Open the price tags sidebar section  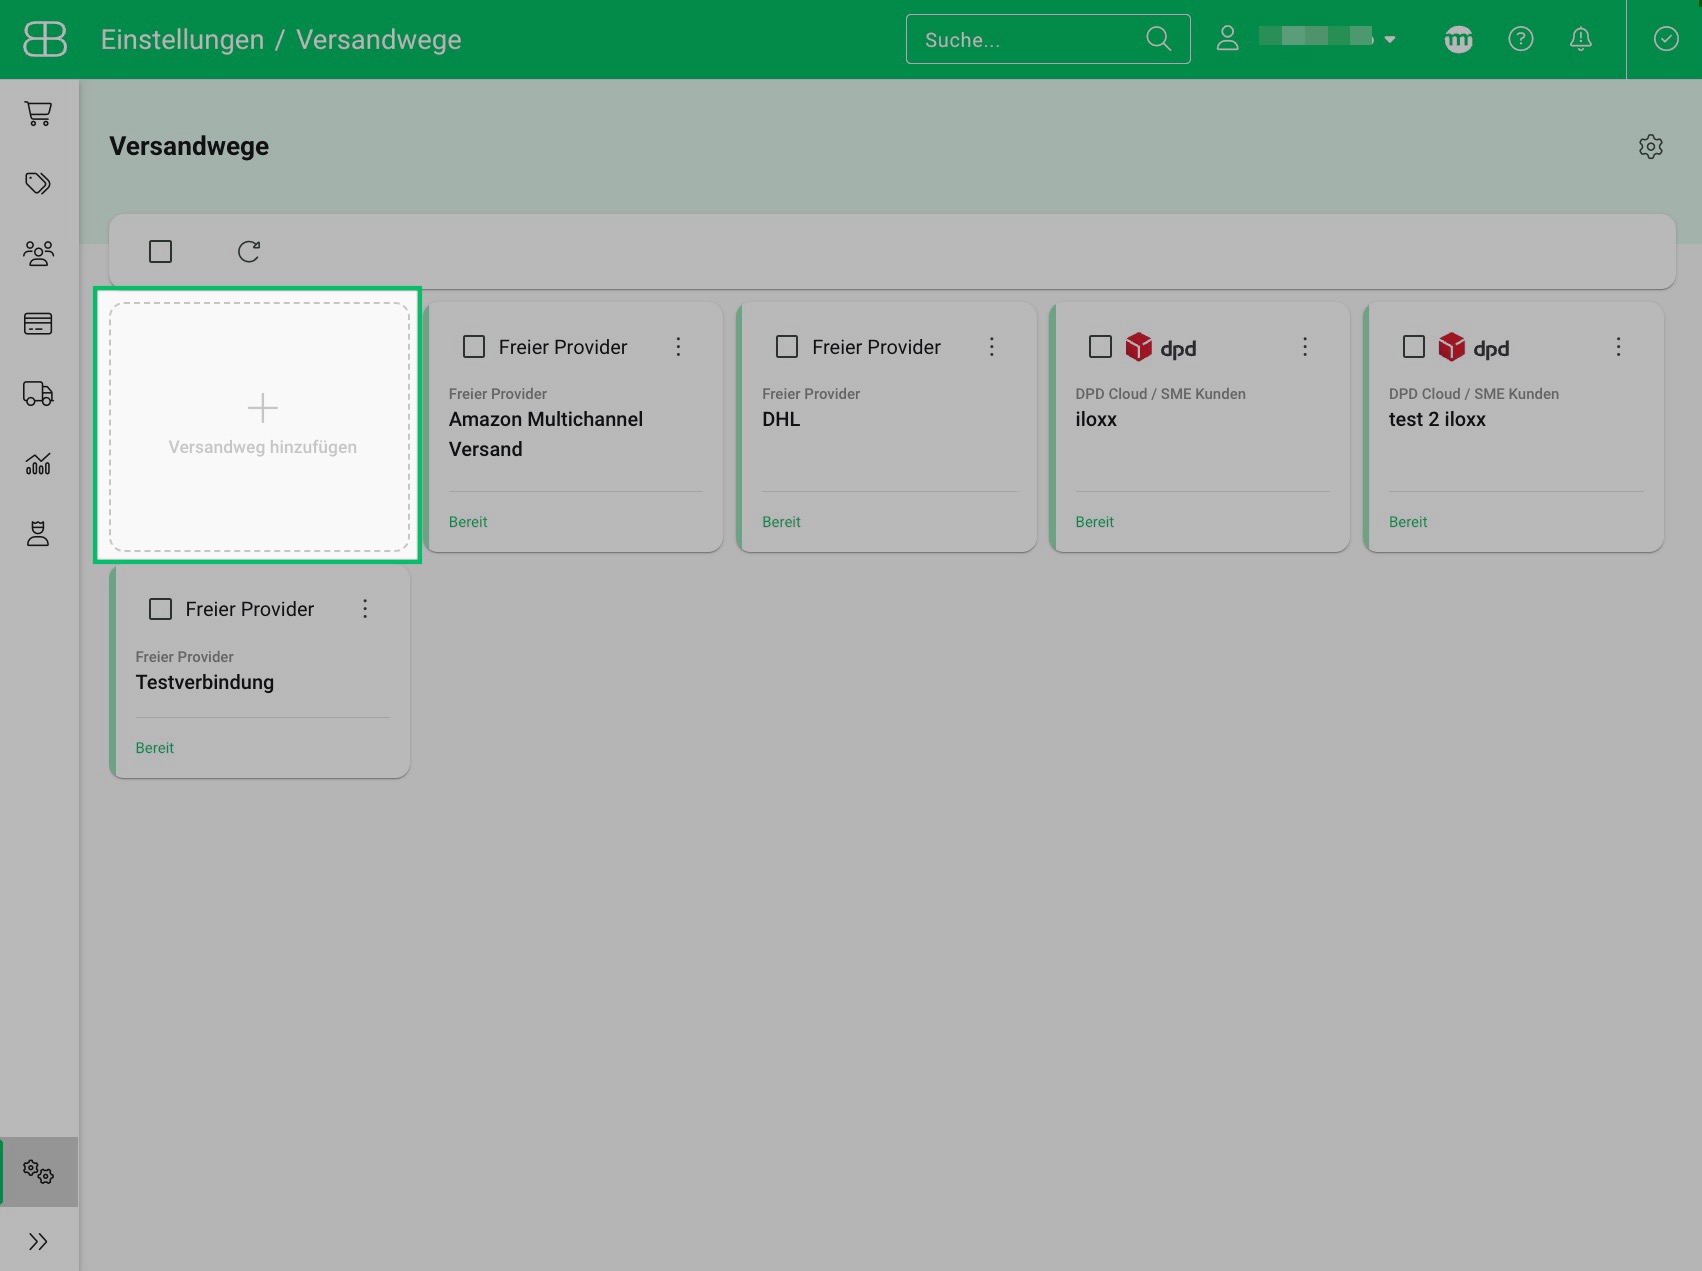(x=38, y=183)
